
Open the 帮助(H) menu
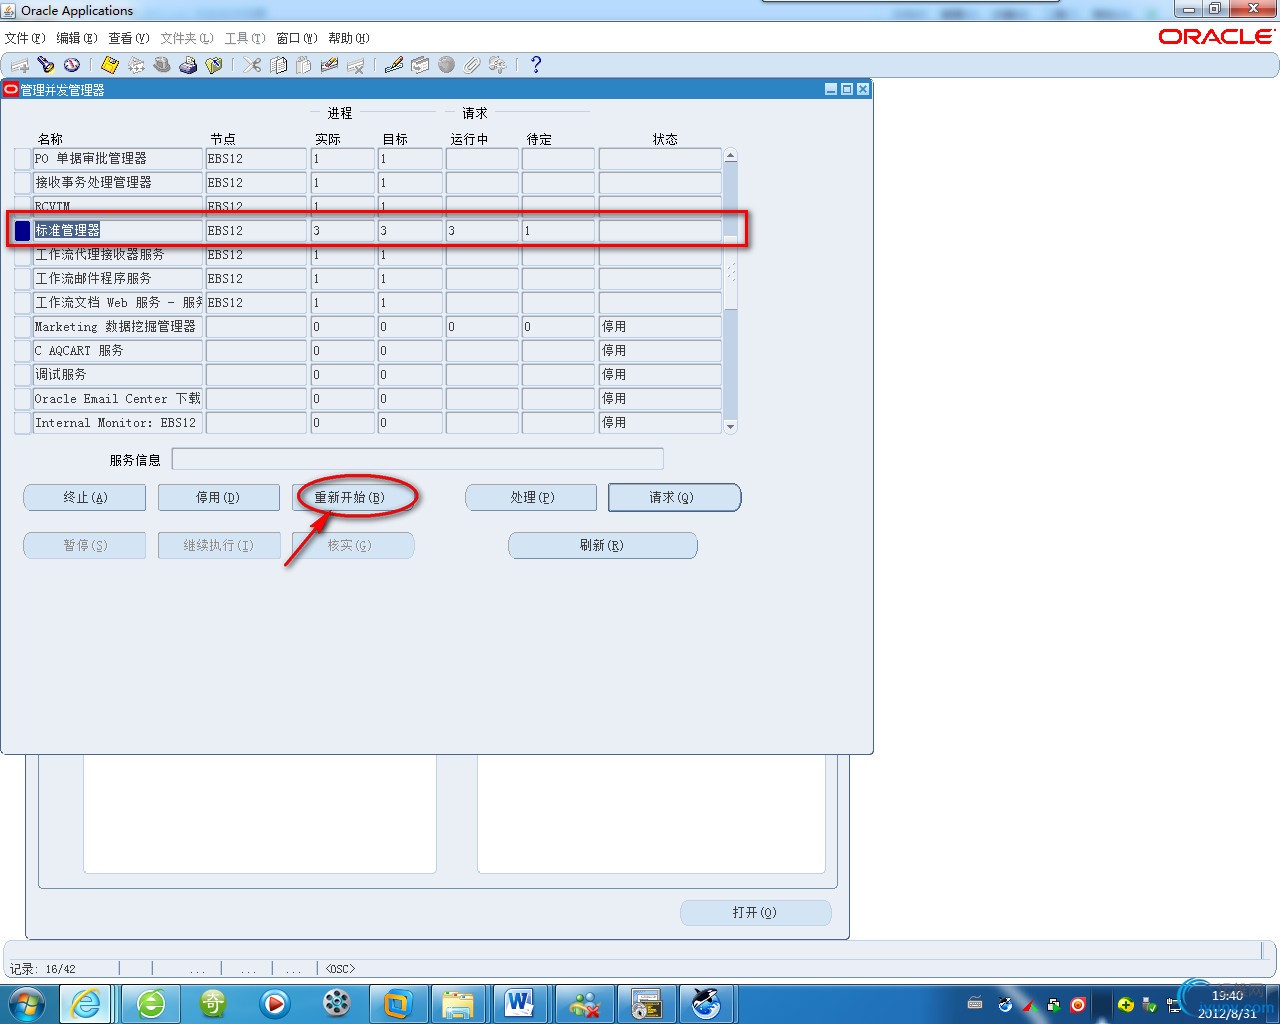point(349,38)
